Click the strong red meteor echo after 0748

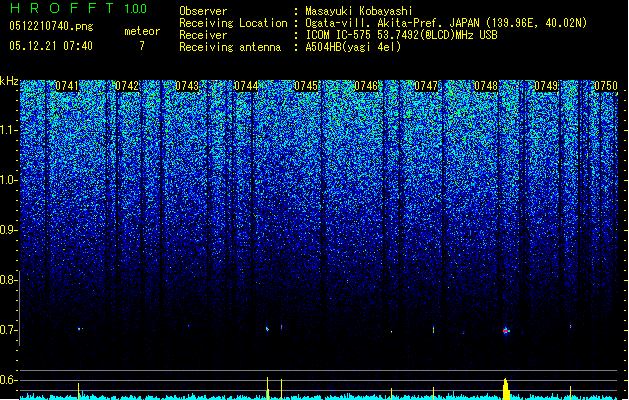(x=506, y=331)
